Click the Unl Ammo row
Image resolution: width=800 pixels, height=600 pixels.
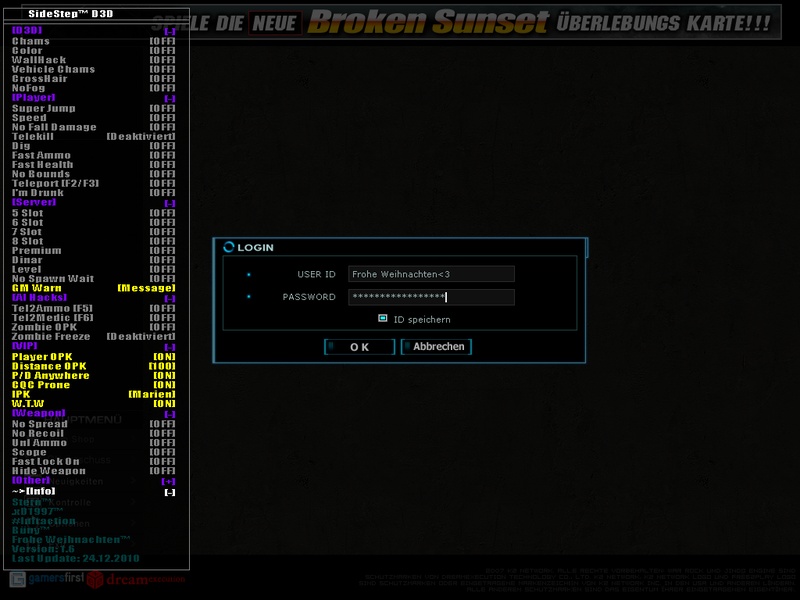[x=93, y=442]
